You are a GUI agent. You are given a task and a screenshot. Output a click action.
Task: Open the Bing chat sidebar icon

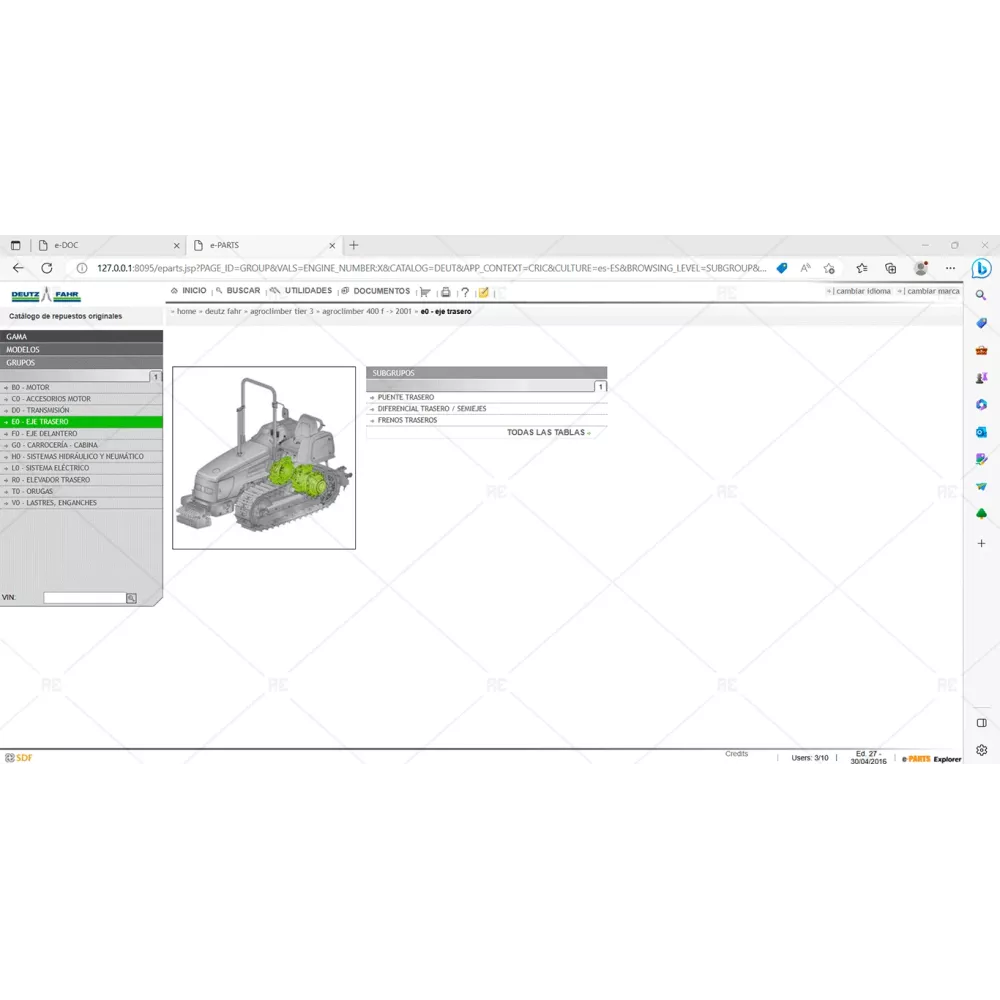coord(981,268)
